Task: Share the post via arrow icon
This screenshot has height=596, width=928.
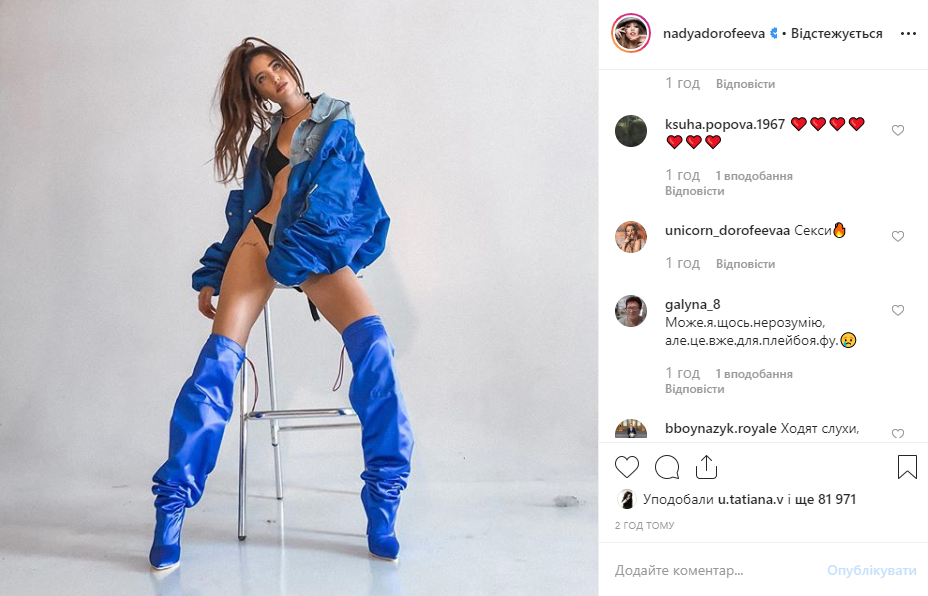Action: click(x=706, y=467)
